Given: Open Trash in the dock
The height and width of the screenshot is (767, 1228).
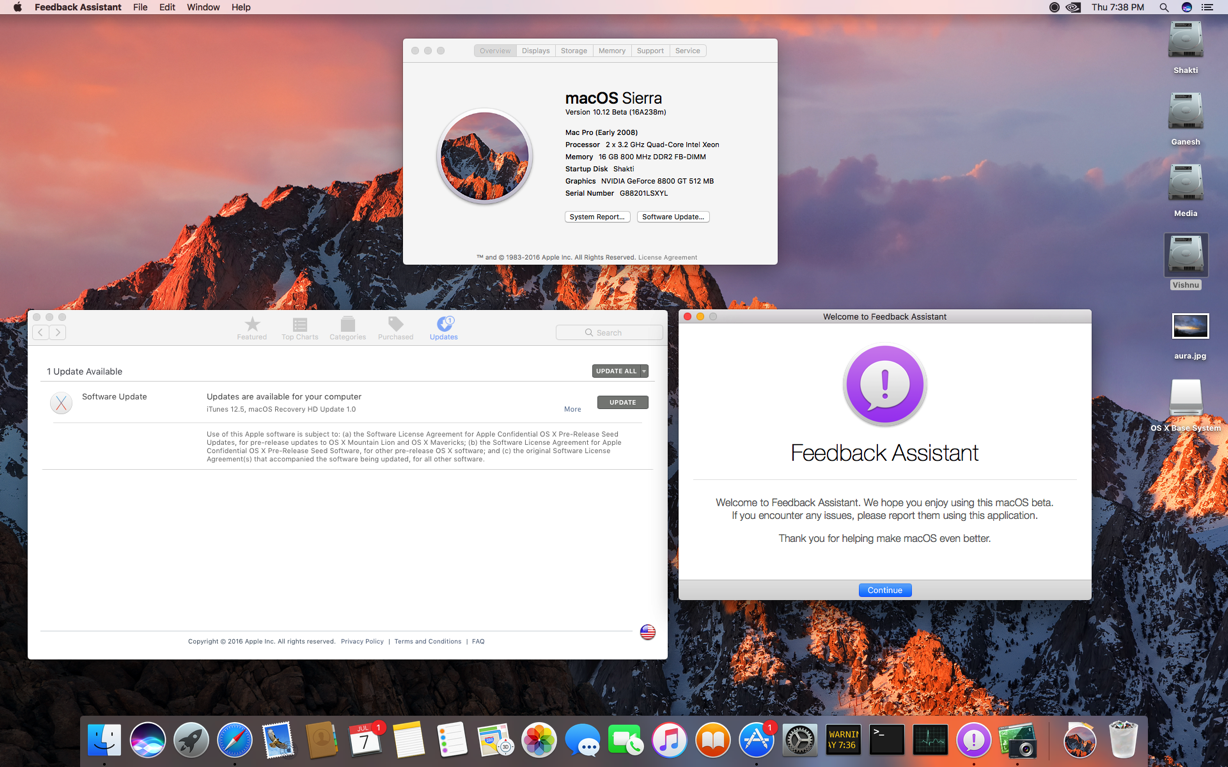Looking at the screenshot, I should (x=1124, y=740).
